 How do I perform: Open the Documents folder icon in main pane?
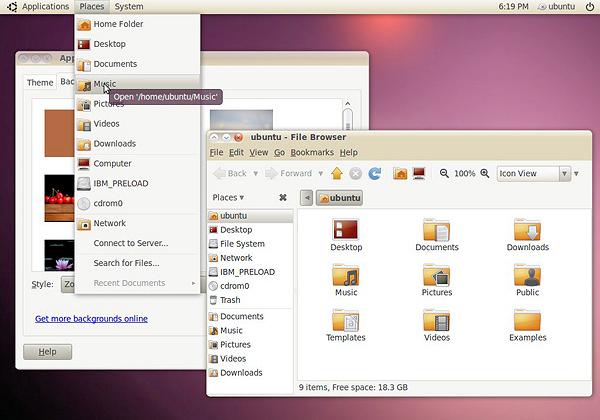point(436,230)
